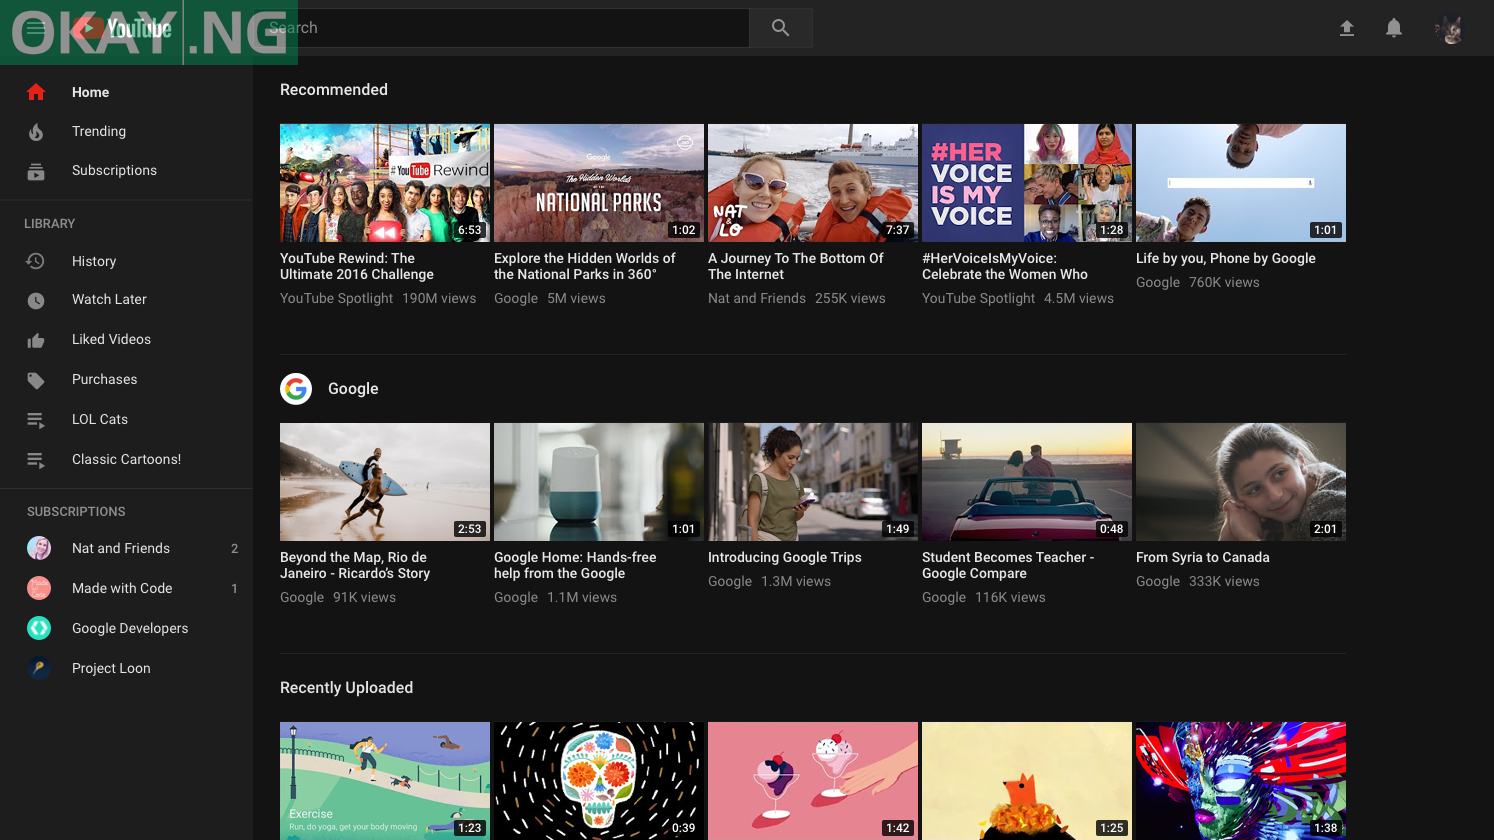1494x840 pixels.
Task: Open the Classic Cartoons! playlist
Action: coord(126,459)
